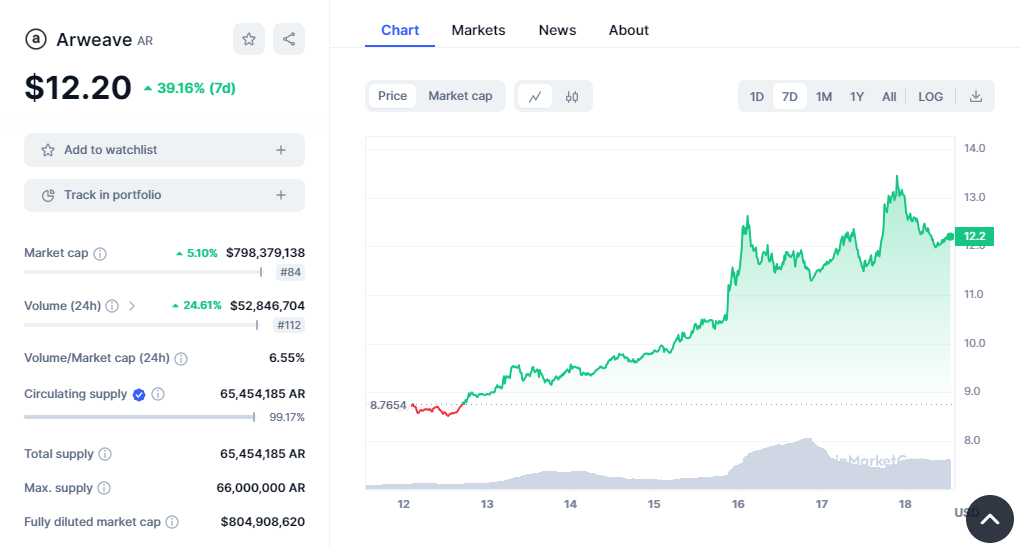Click date 12 on chart axis
The image size is (1021, 547).
point(404,504)
